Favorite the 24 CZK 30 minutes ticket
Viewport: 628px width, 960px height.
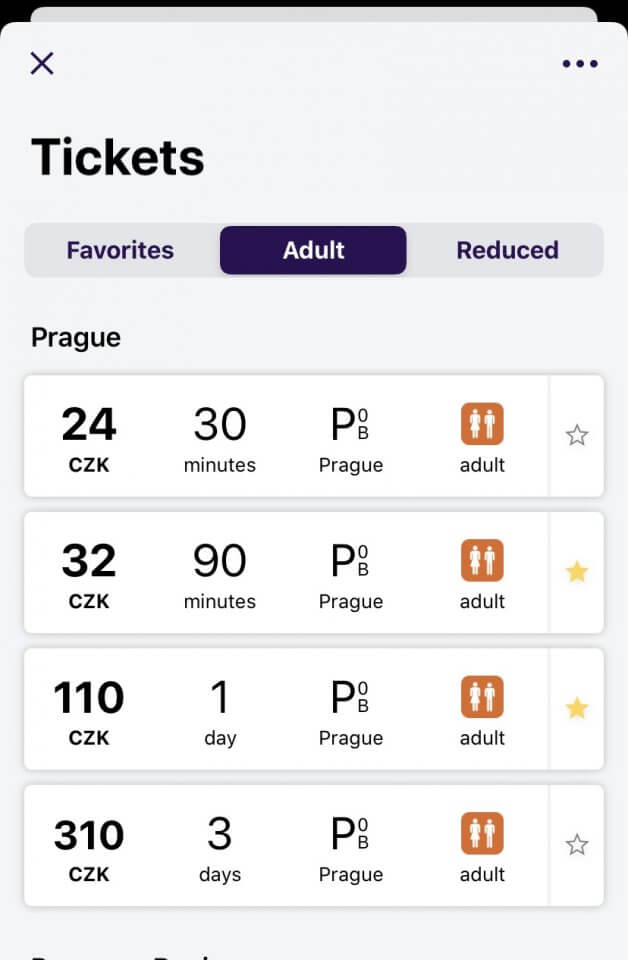coord(577,435)
